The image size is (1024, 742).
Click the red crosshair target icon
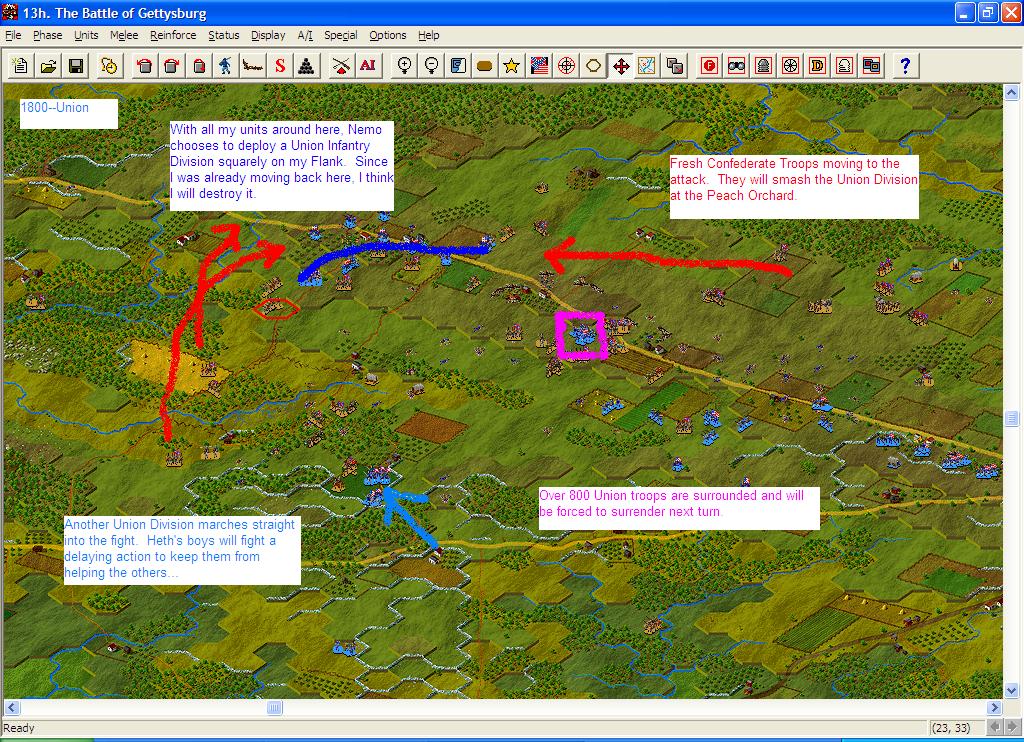click(566, 65)
